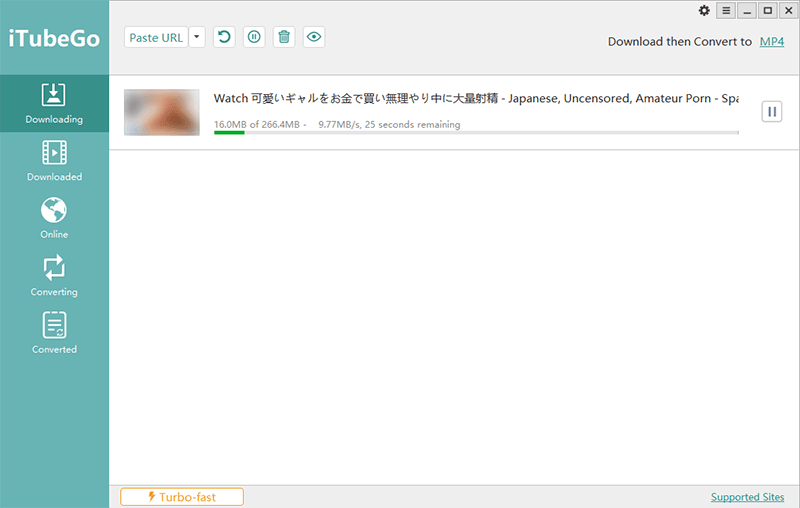Open settings with the gear icon

pos(704,11)
